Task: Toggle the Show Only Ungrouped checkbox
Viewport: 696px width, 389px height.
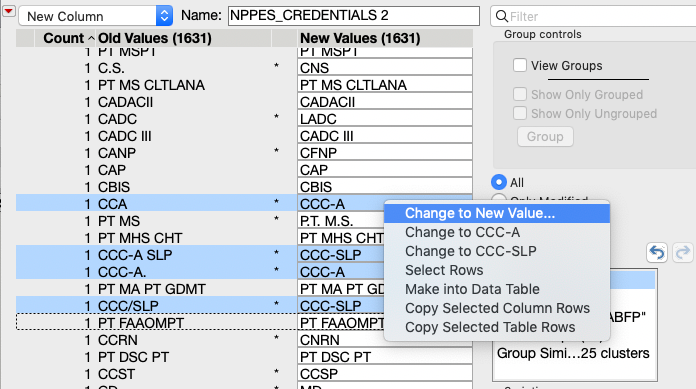Action: (520, 113)
